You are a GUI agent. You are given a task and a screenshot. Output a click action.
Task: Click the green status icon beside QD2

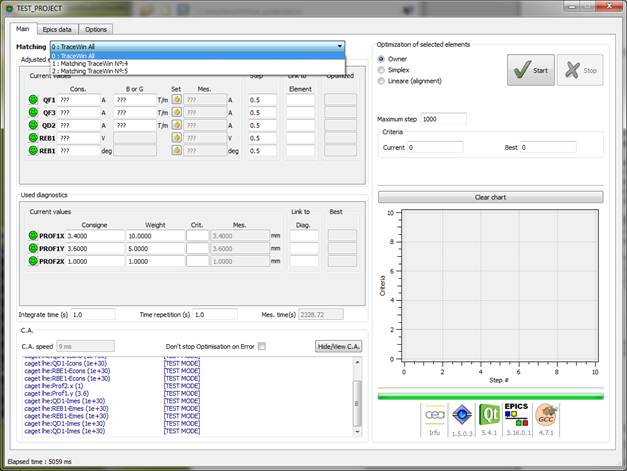pos(33,125)
